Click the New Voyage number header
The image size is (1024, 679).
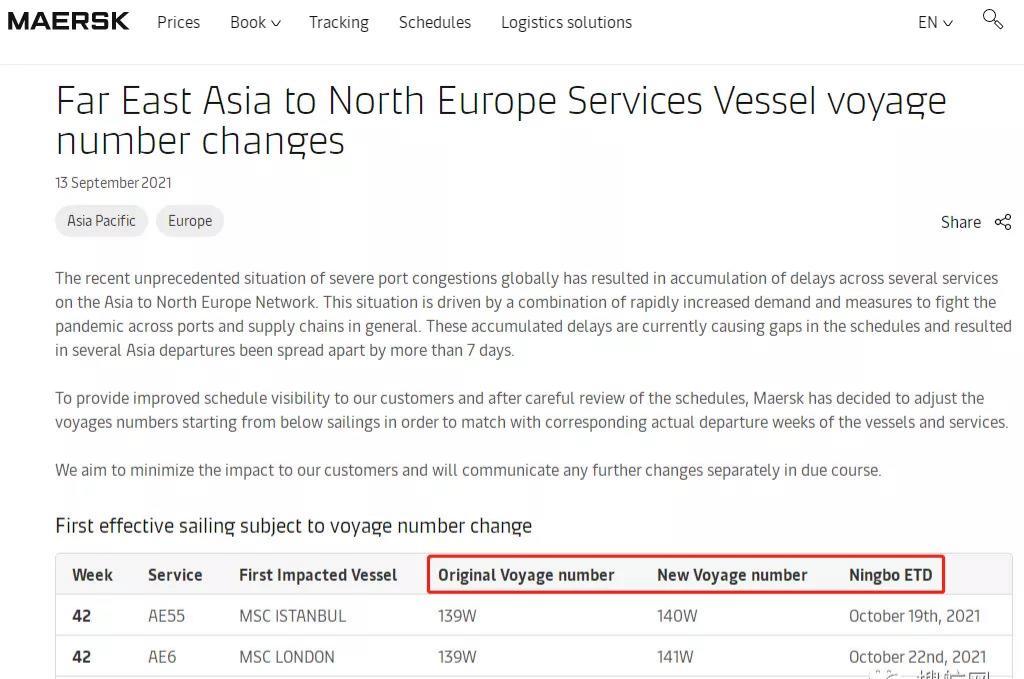click(732, 575)
